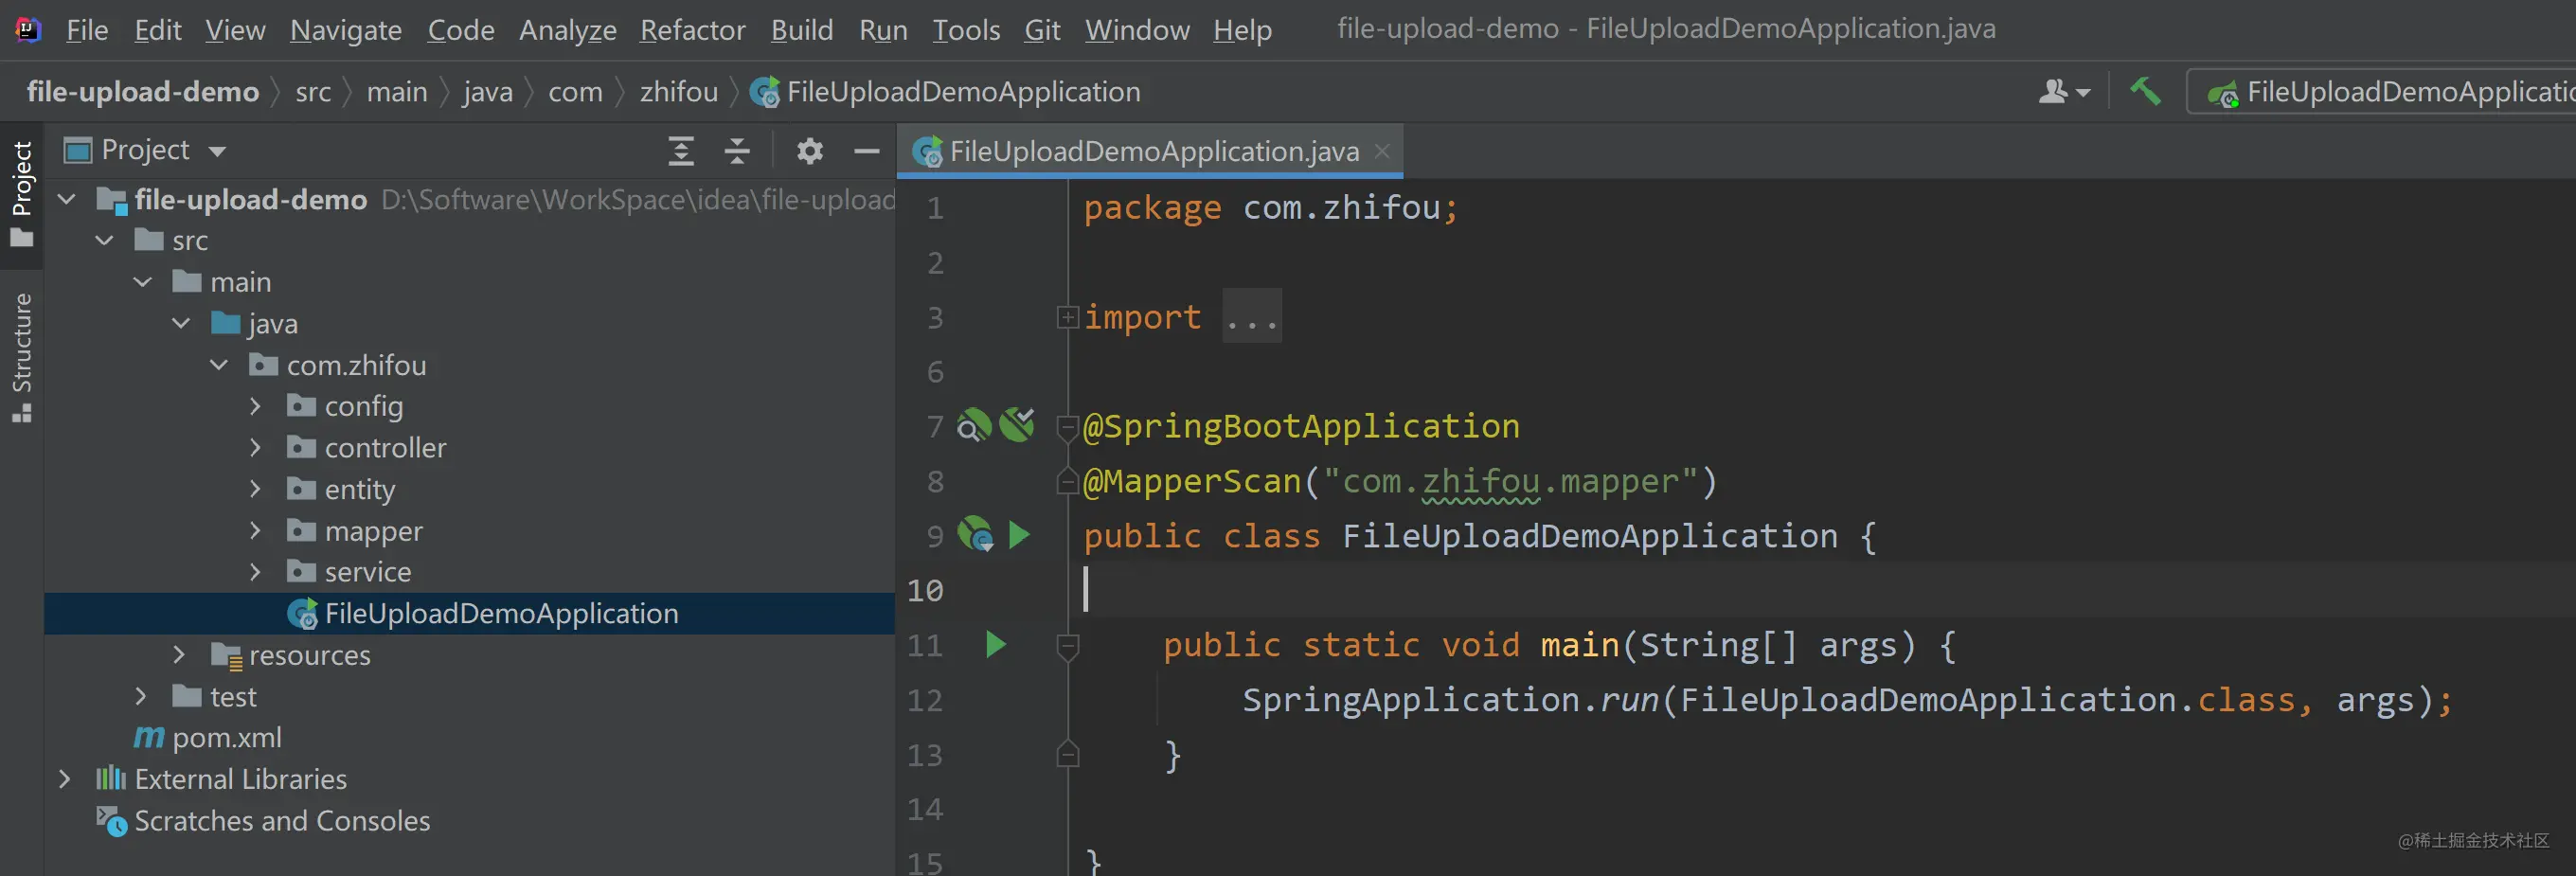
Task: Expand the entity package
Action: (255, 489)
